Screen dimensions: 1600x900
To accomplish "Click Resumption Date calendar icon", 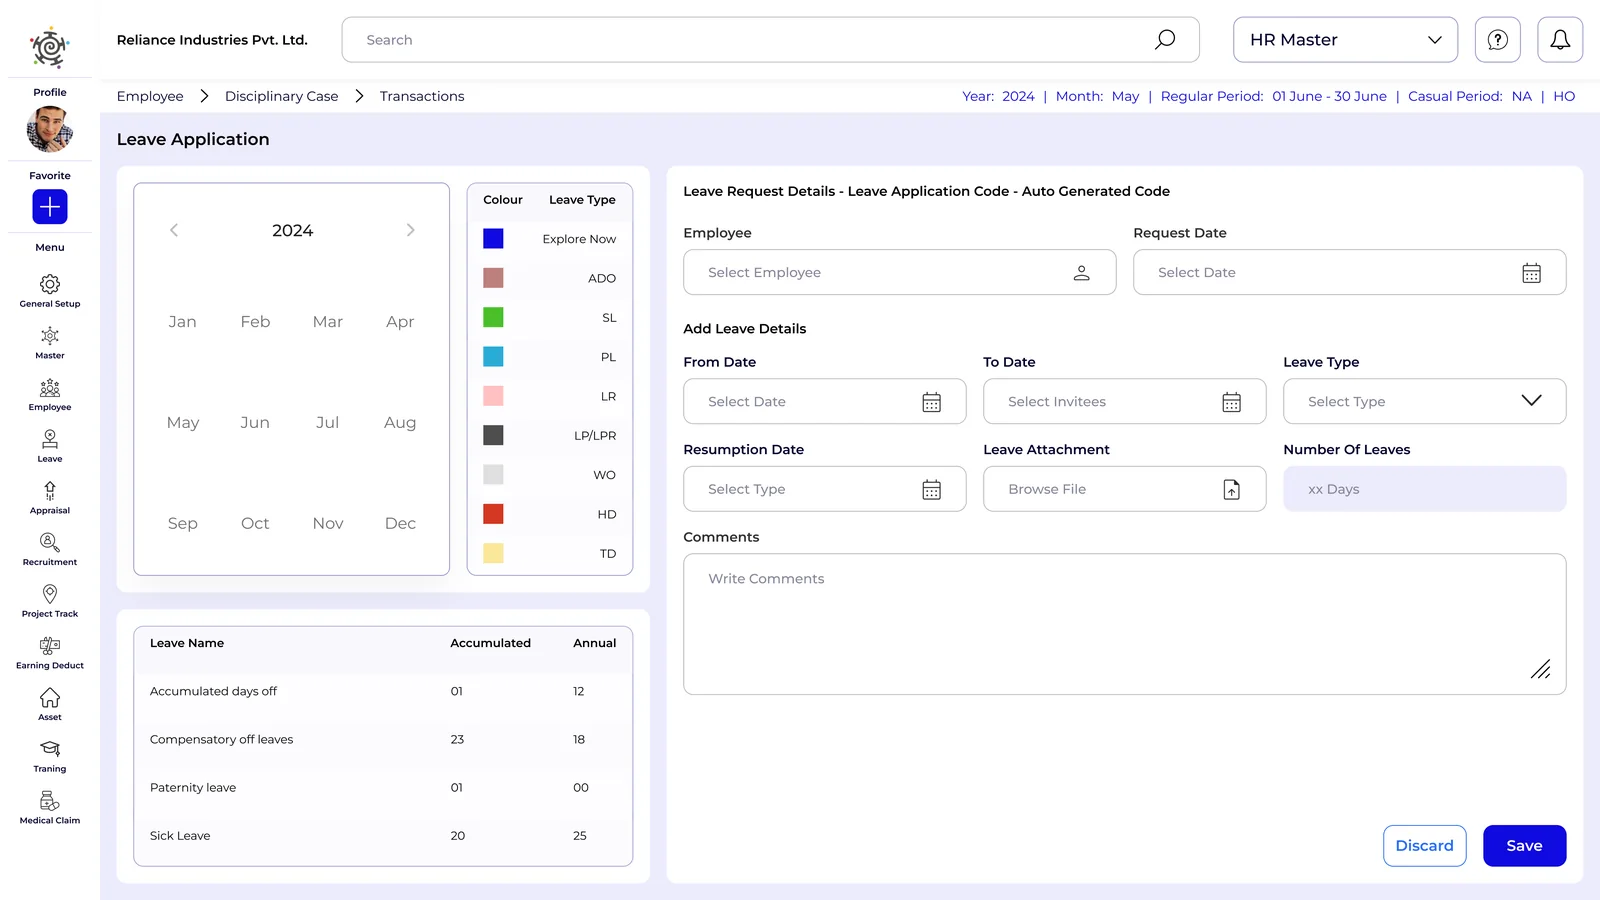I will tap(931, 489).
